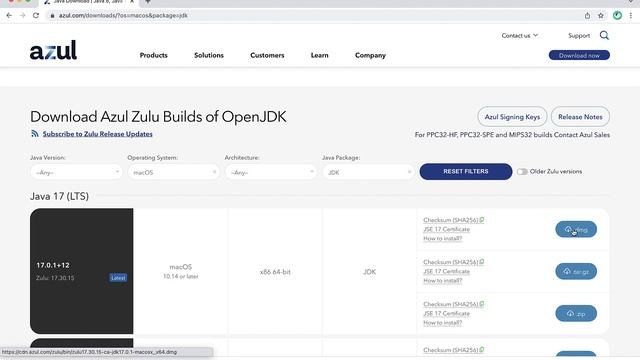This screenshot has height=360, width=640.
Task: Open Checksum (SHA256) link in .dmg row
Action: [x=451, y=220]
